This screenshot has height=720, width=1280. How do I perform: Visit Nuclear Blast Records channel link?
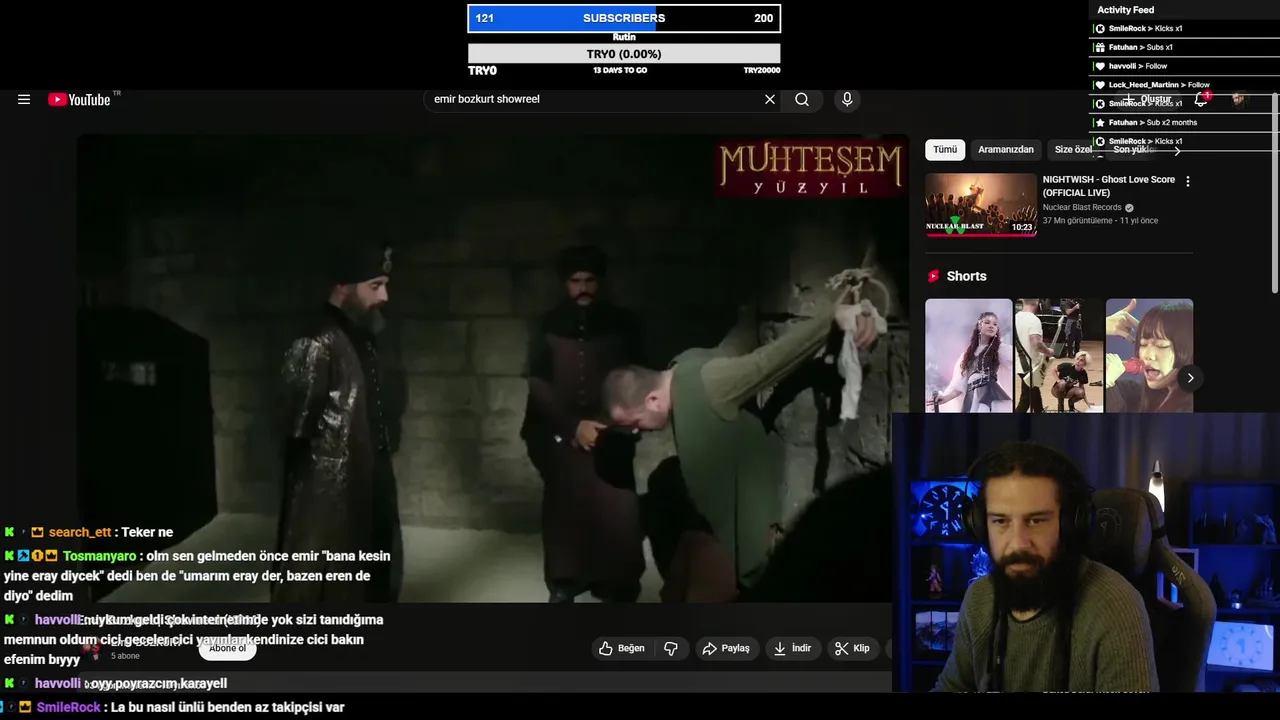1082,208
